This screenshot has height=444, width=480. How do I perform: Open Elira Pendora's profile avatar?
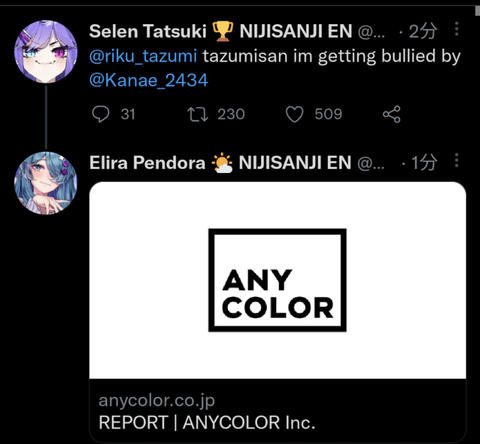[x=46, y=183]
